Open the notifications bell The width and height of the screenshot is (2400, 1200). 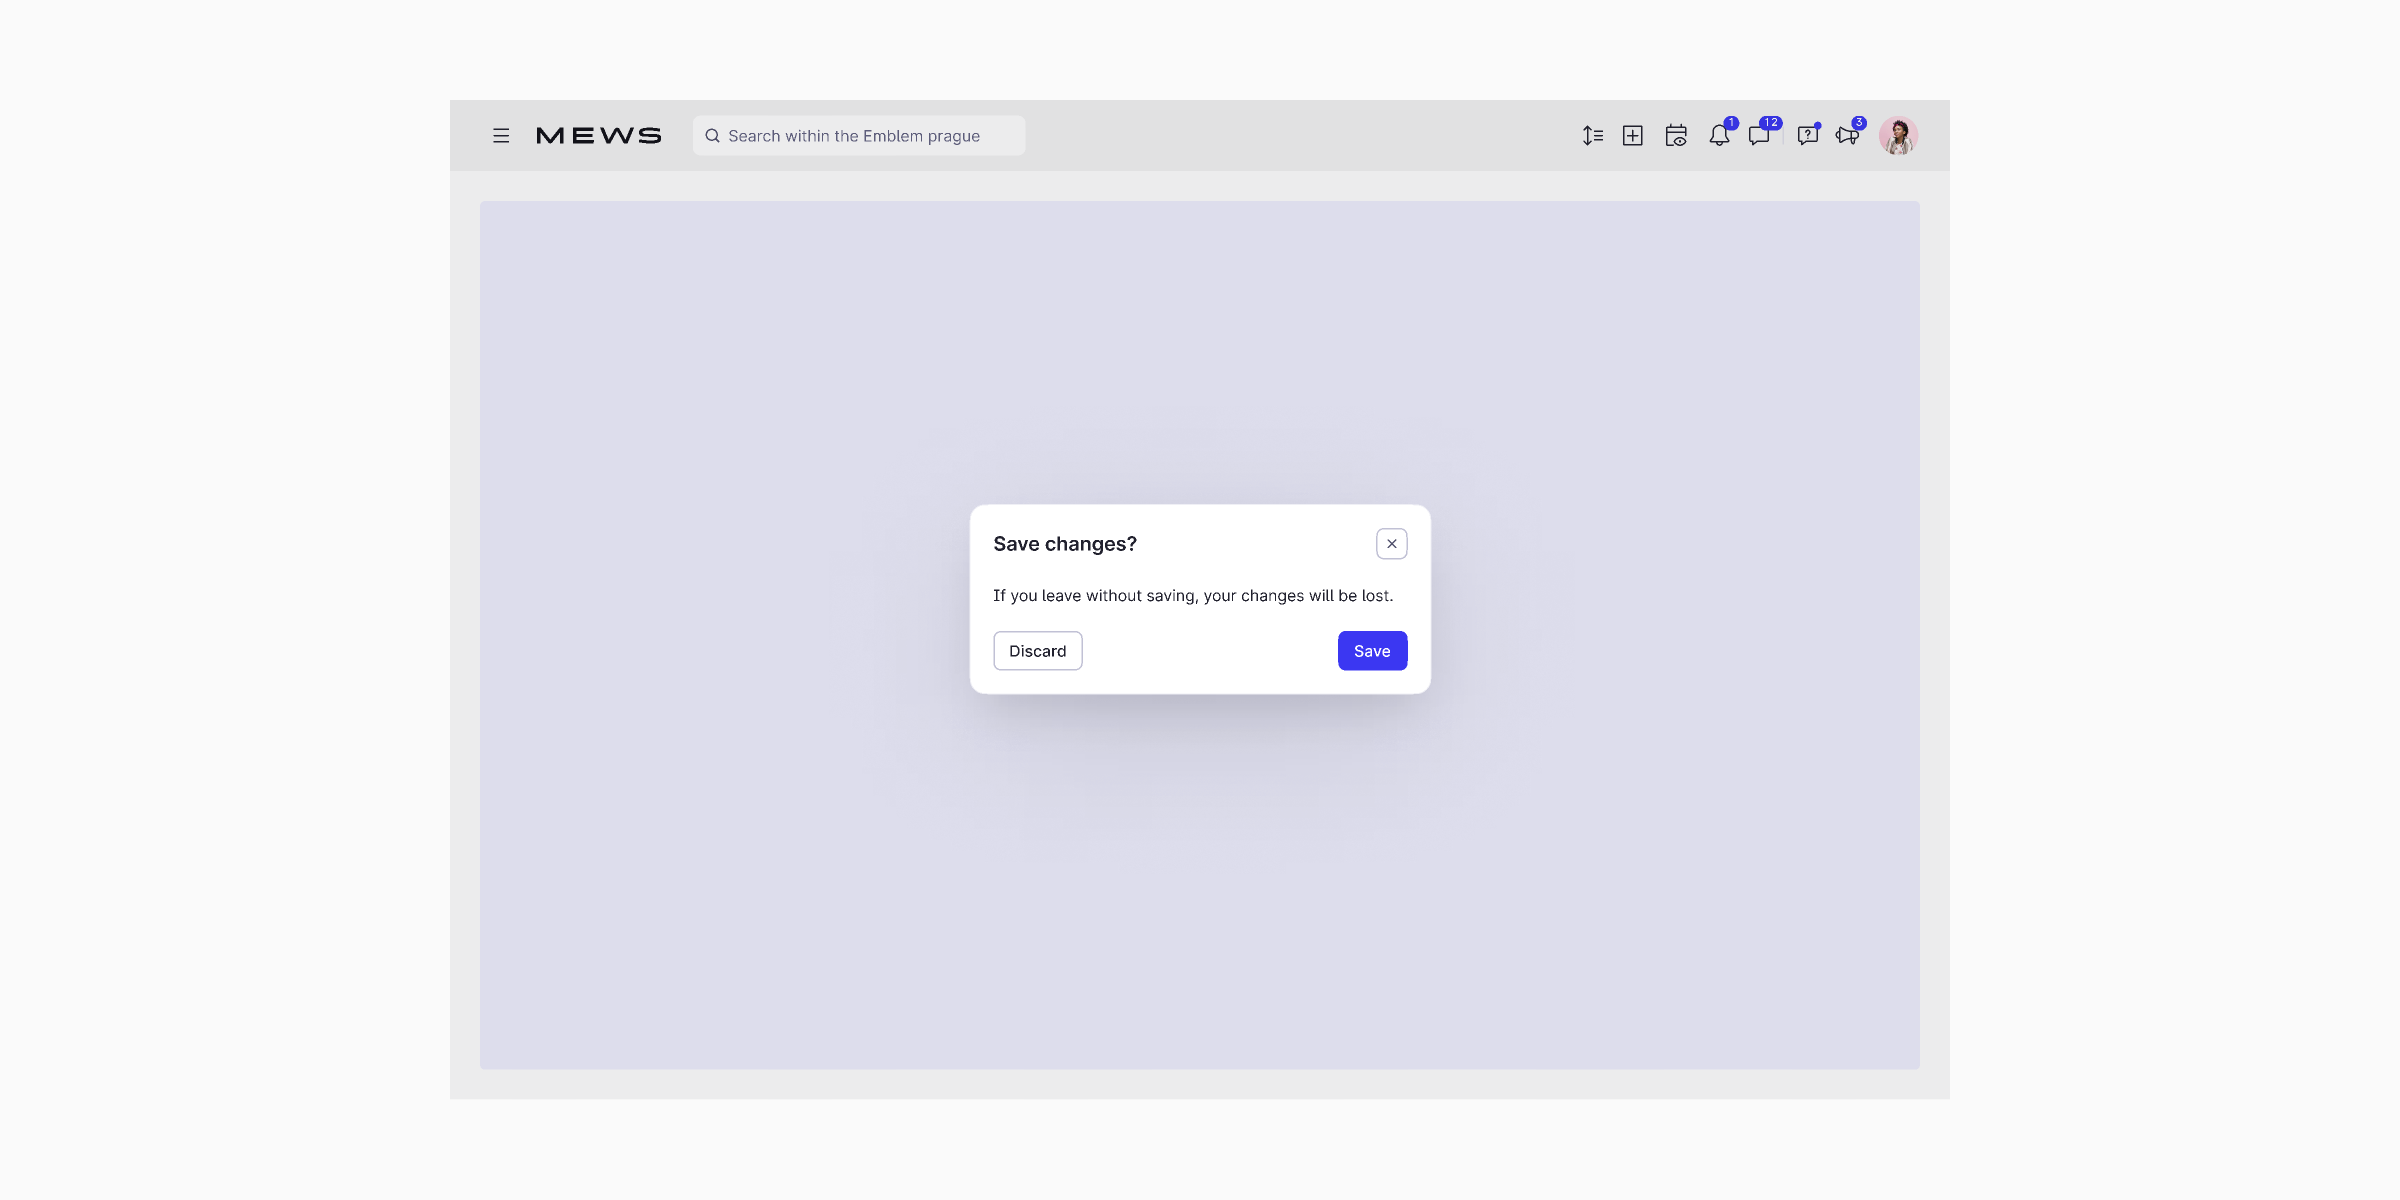click(x=1719, y=138)
